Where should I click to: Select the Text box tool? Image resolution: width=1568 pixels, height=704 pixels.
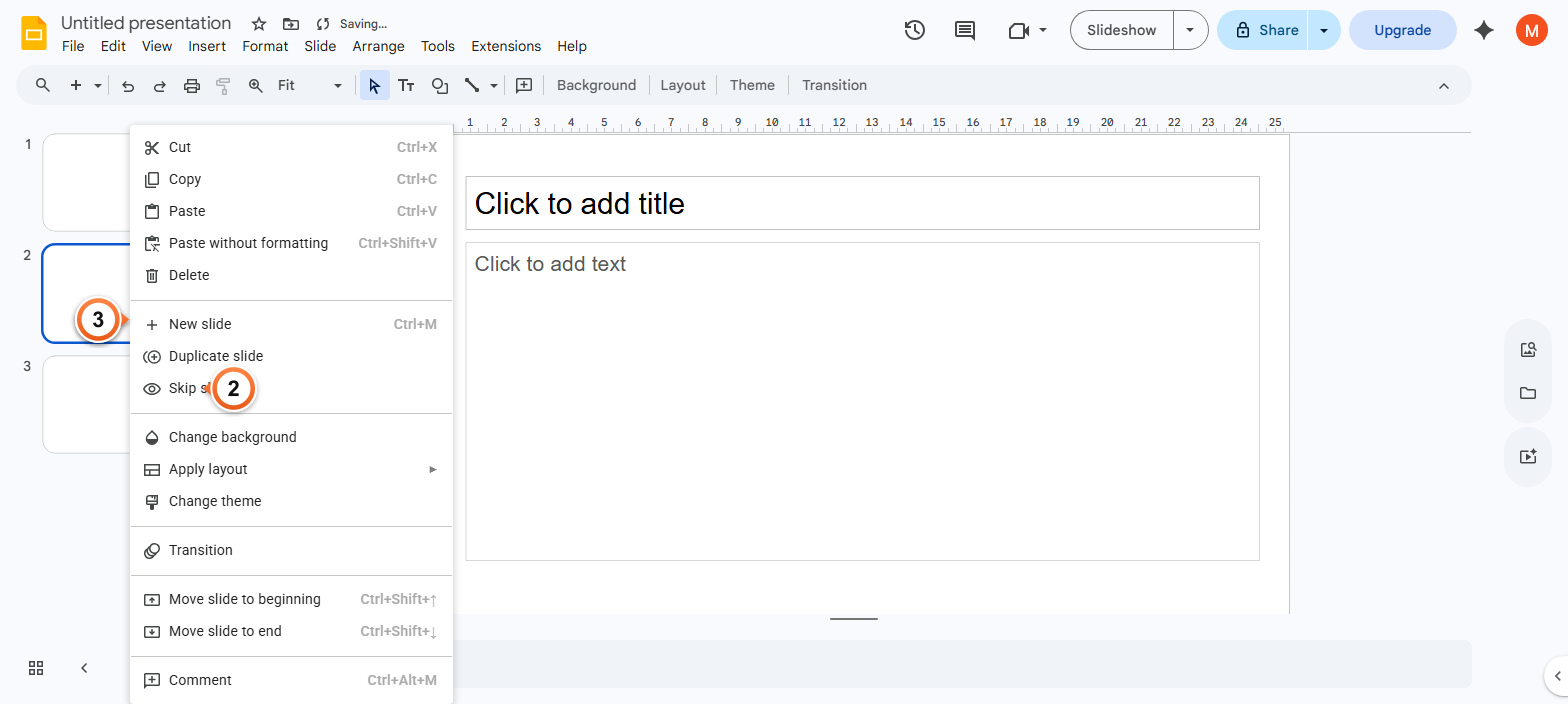pyautogui.click(x=406, y=86)
